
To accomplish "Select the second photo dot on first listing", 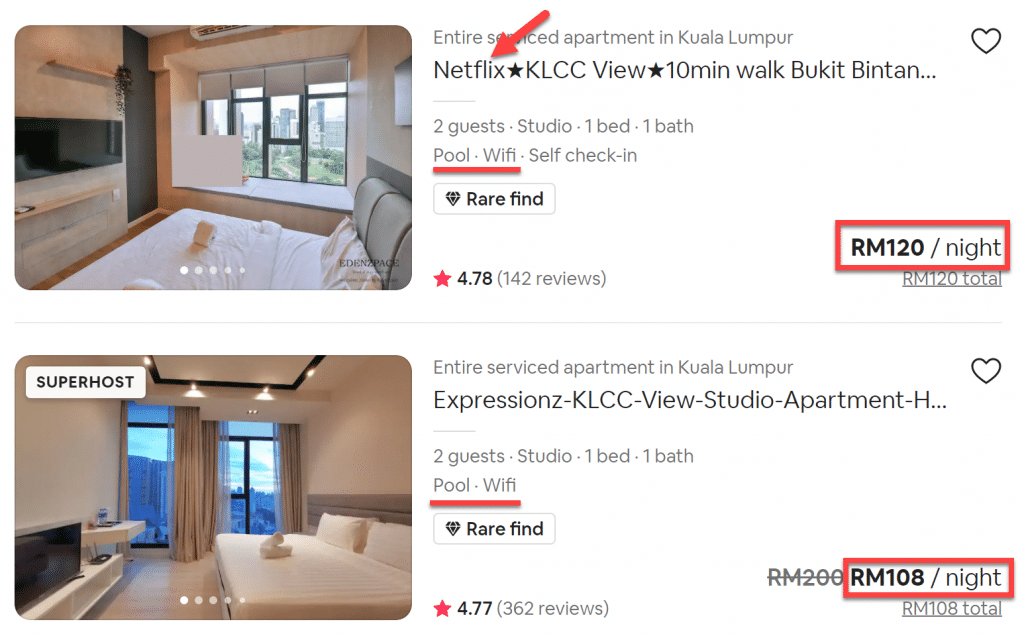I will [x=199, y=270].
